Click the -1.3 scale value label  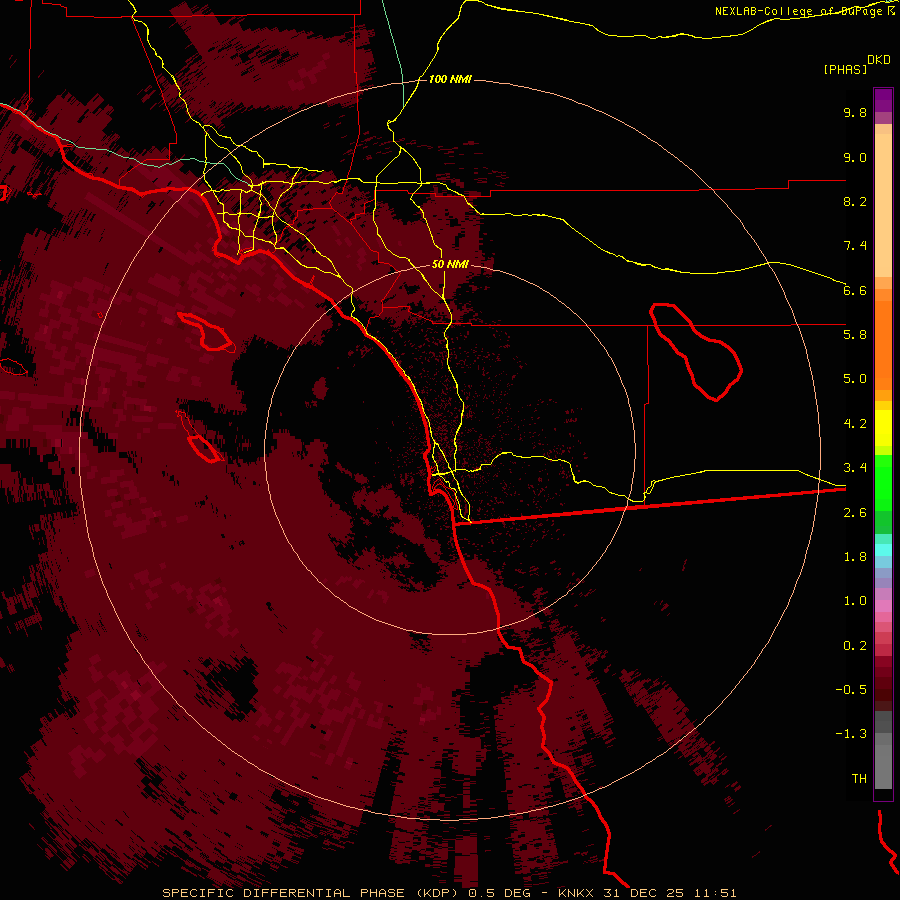coord(851,734)
